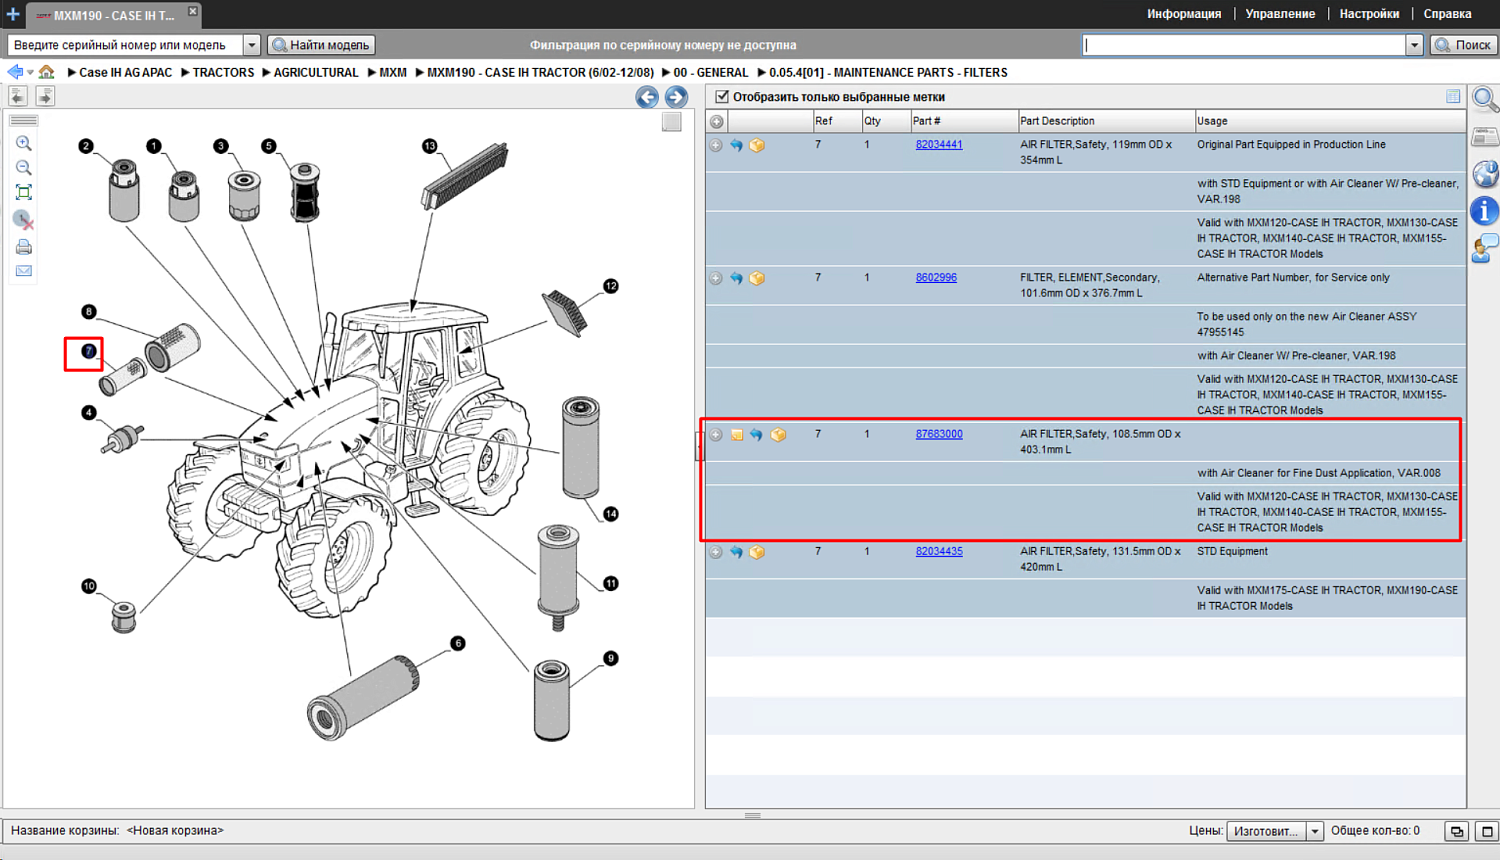
Task: Open the search magnifier in right sidebar
Action: pyautogui.click(x=1485, y=100)
